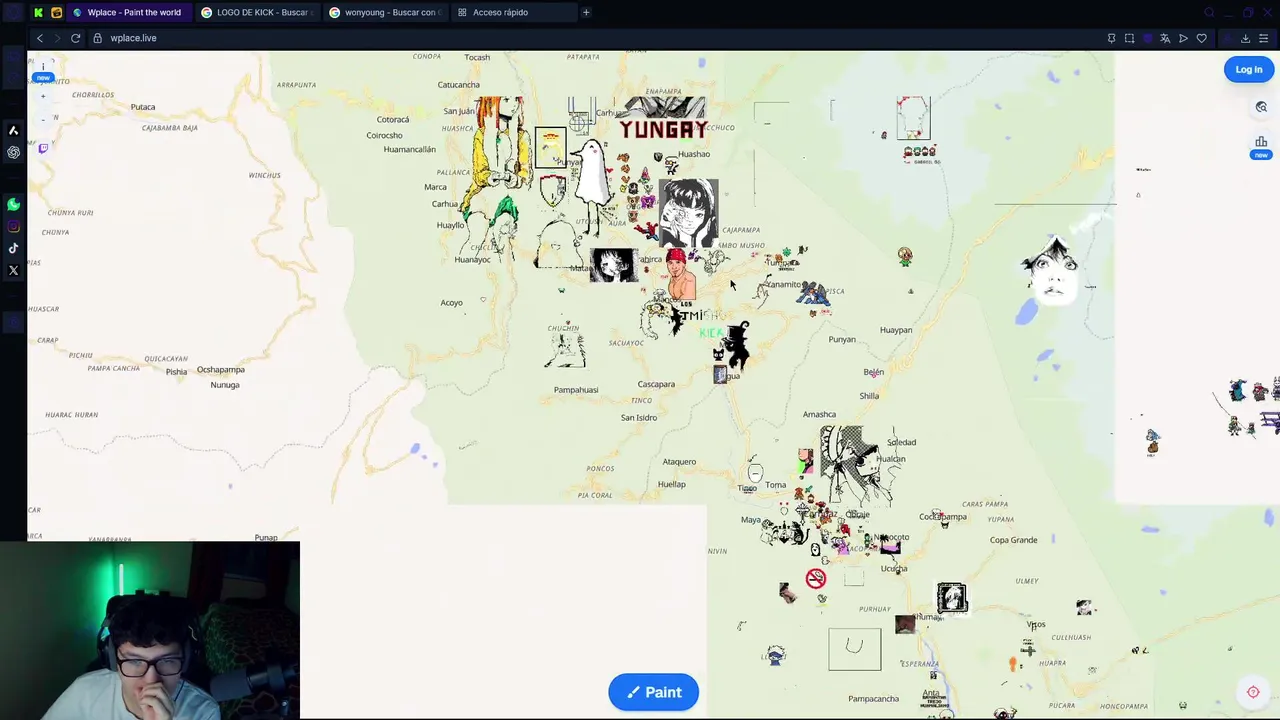Click the Amashca map label

click(819, 414)
